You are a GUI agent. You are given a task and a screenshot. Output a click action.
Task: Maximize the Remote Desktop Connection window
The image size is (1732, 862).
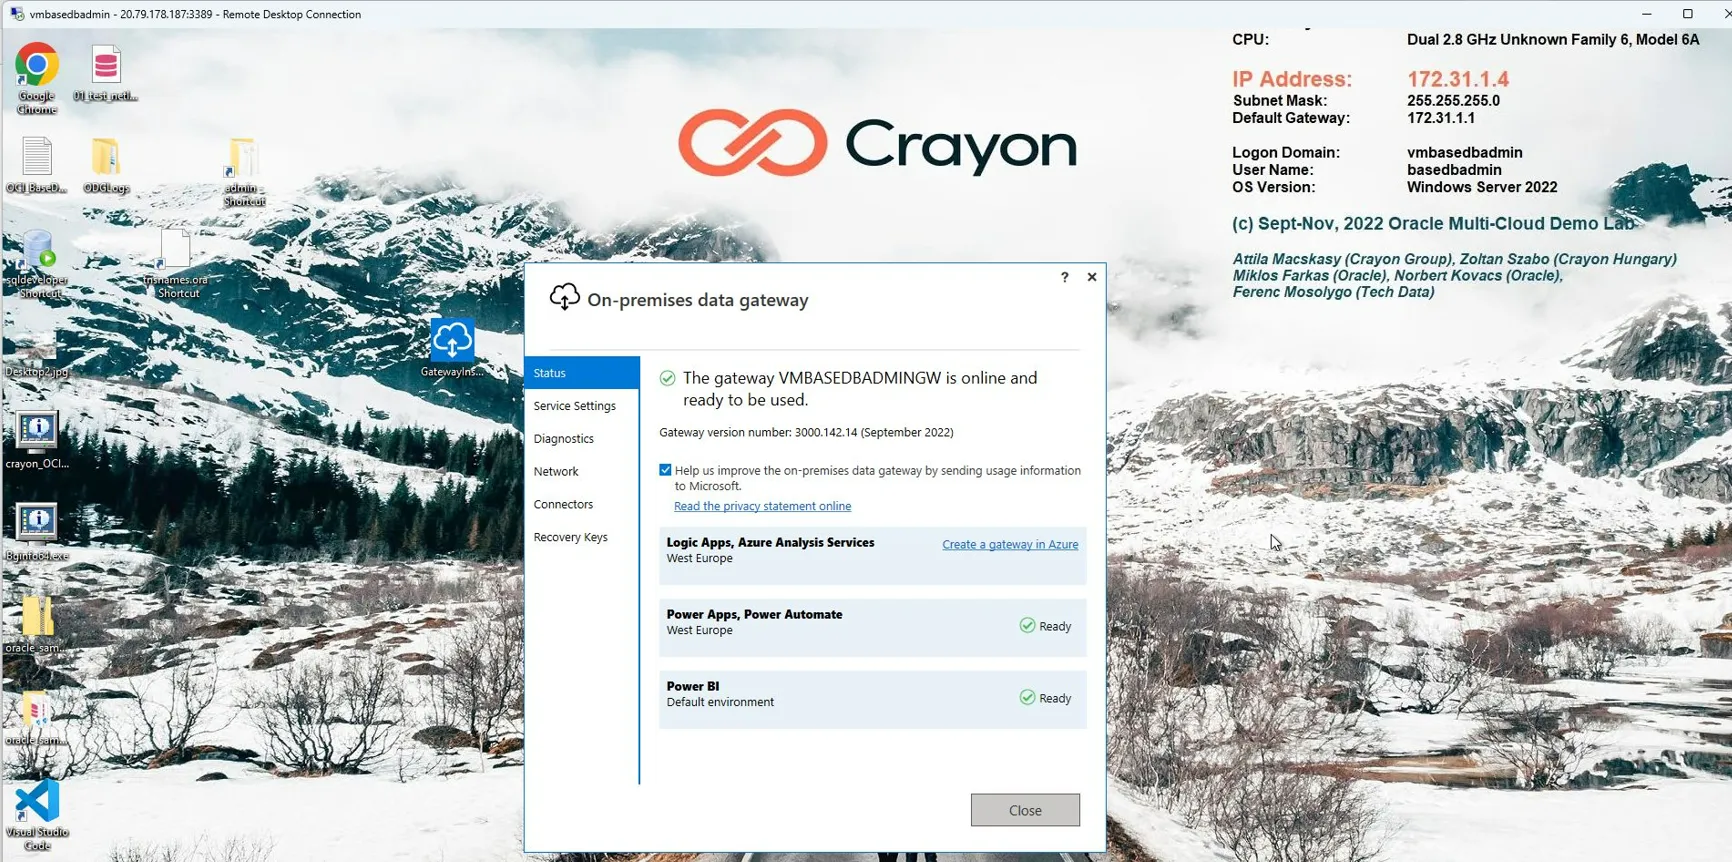1688,14
